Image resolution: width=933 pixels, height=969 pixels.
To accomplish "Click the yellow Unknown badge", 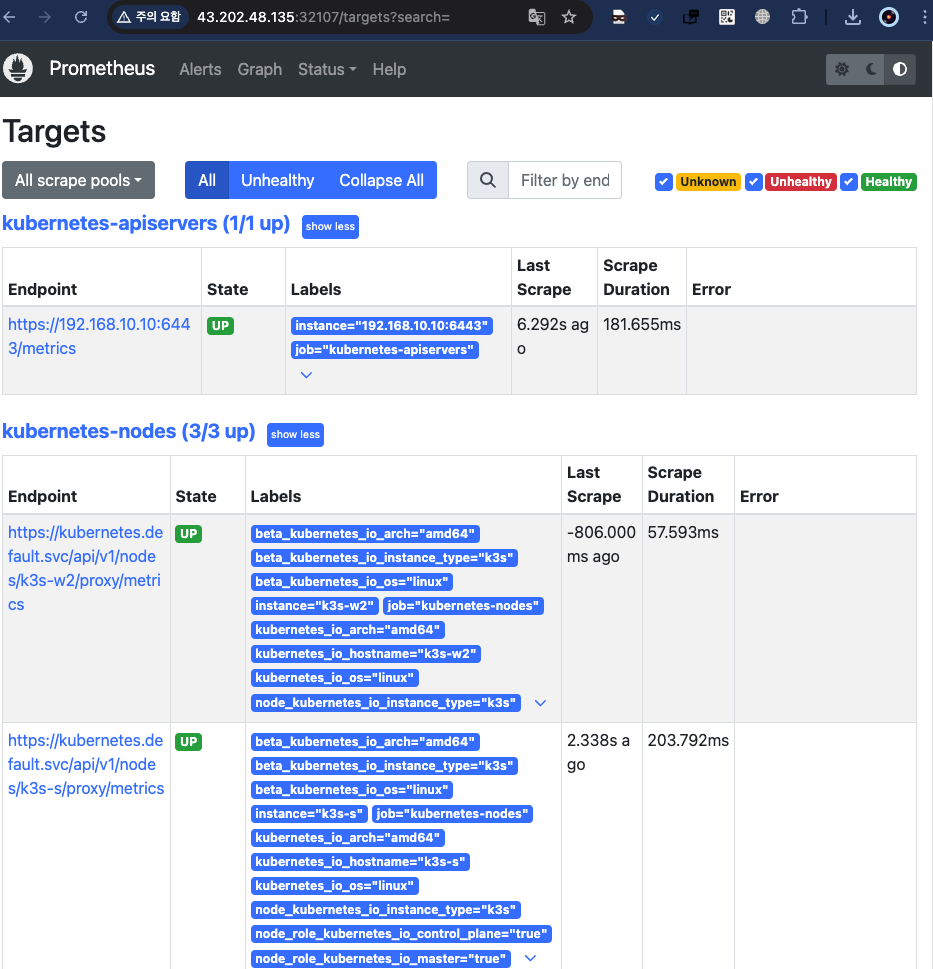I will [x=708, y=182].
